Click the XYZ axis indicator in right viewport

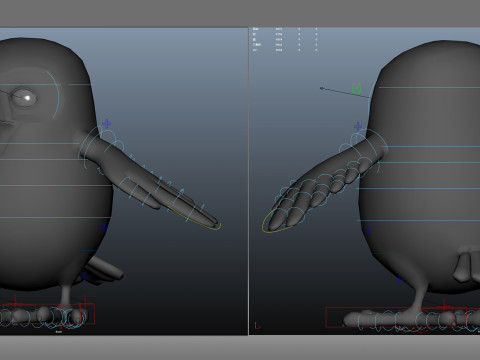[x=257, y=326]
